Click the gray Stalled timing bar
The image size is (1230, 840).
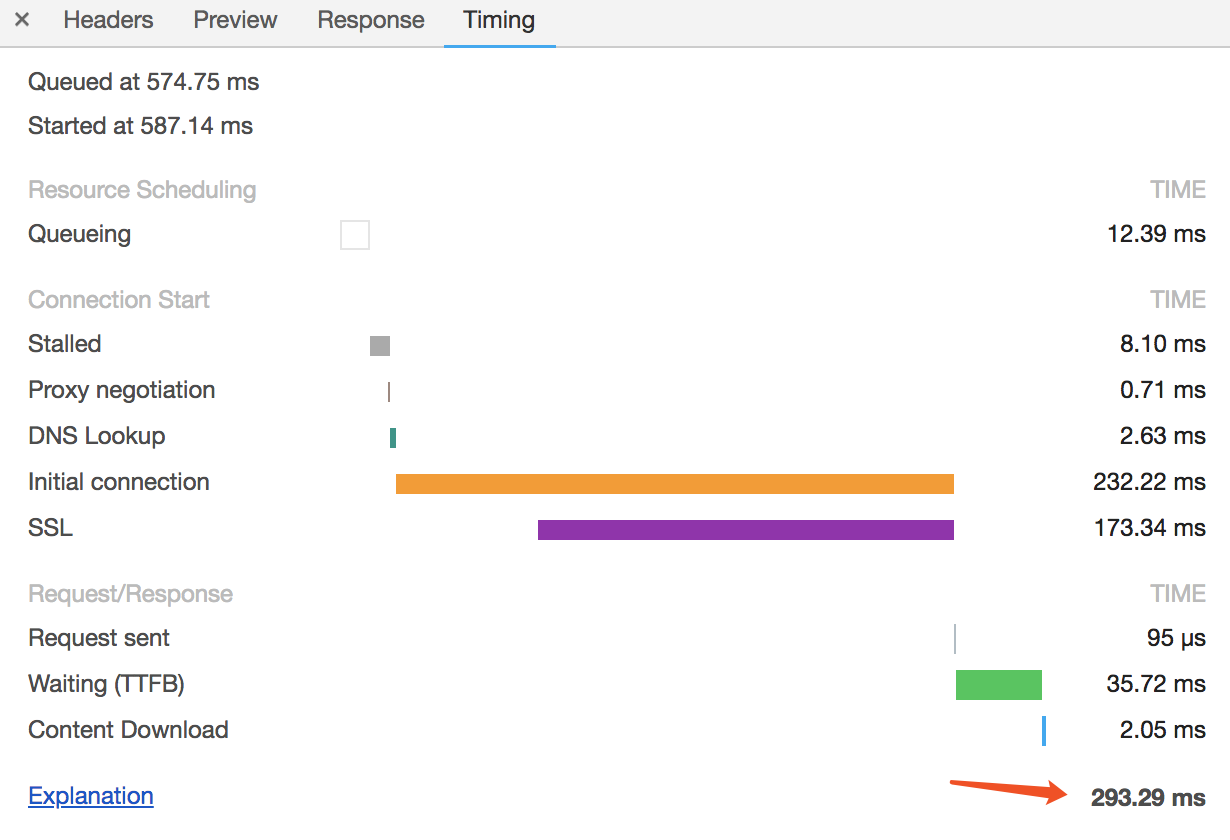(x=380, y=346)
